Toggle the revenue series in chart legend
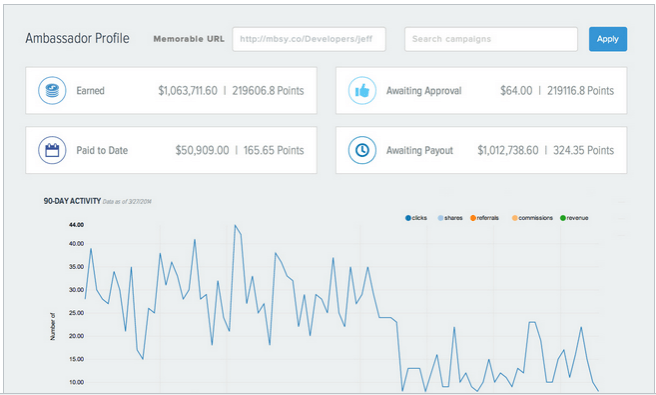 574,218
